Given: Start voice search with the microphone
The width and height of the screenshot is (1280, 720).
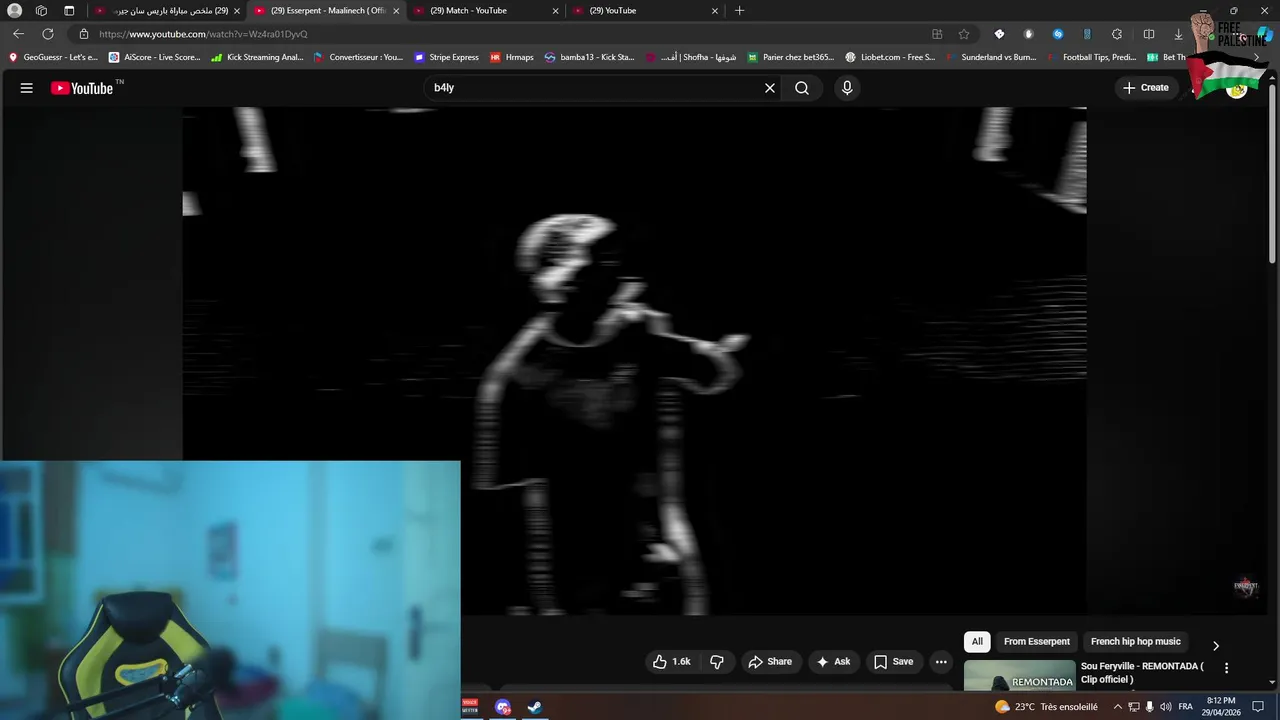Looking at the screenshot, I should click(x=847, y=88).
